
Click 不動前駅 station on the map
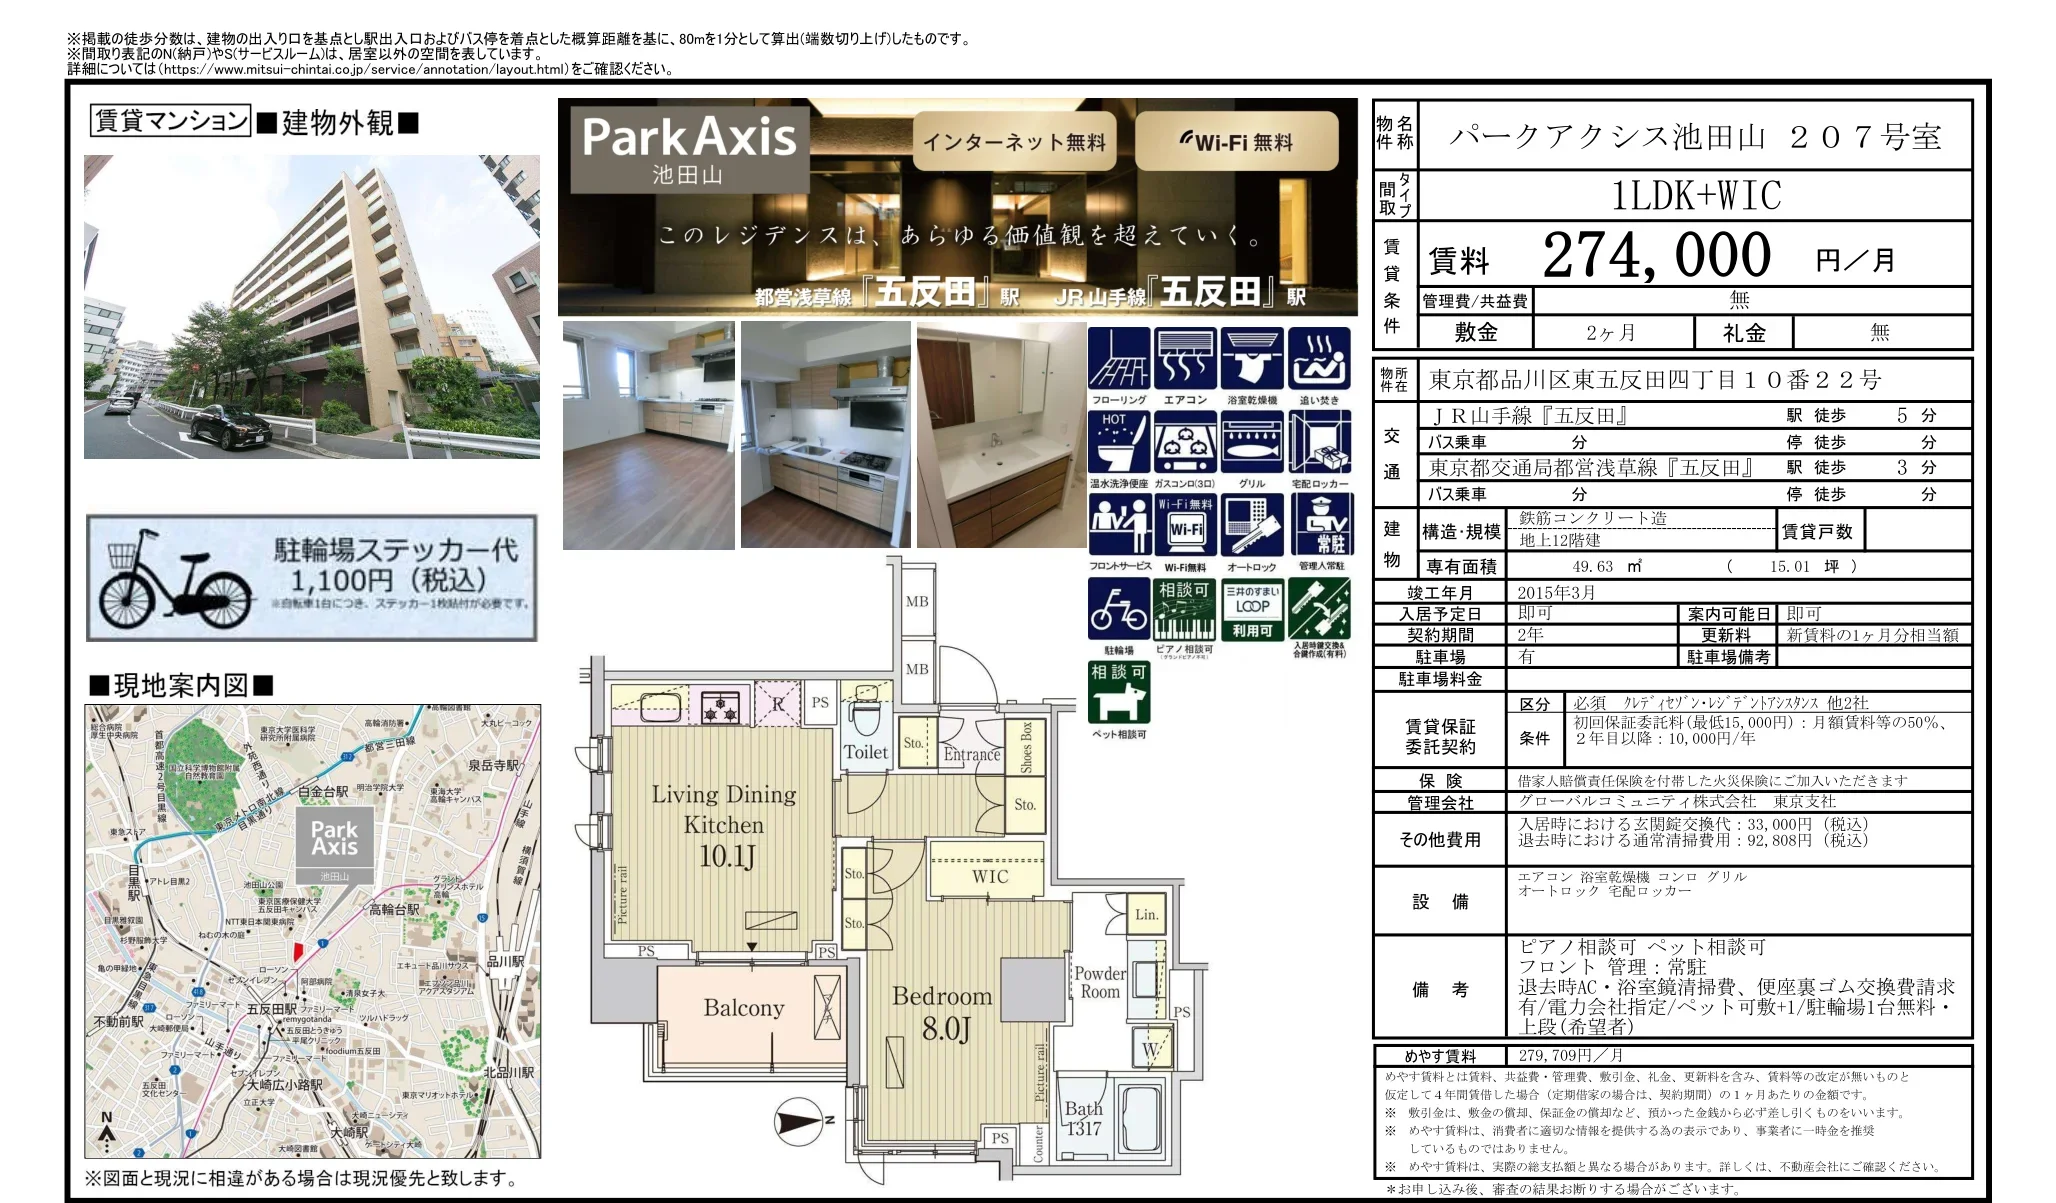point(119,1022)
